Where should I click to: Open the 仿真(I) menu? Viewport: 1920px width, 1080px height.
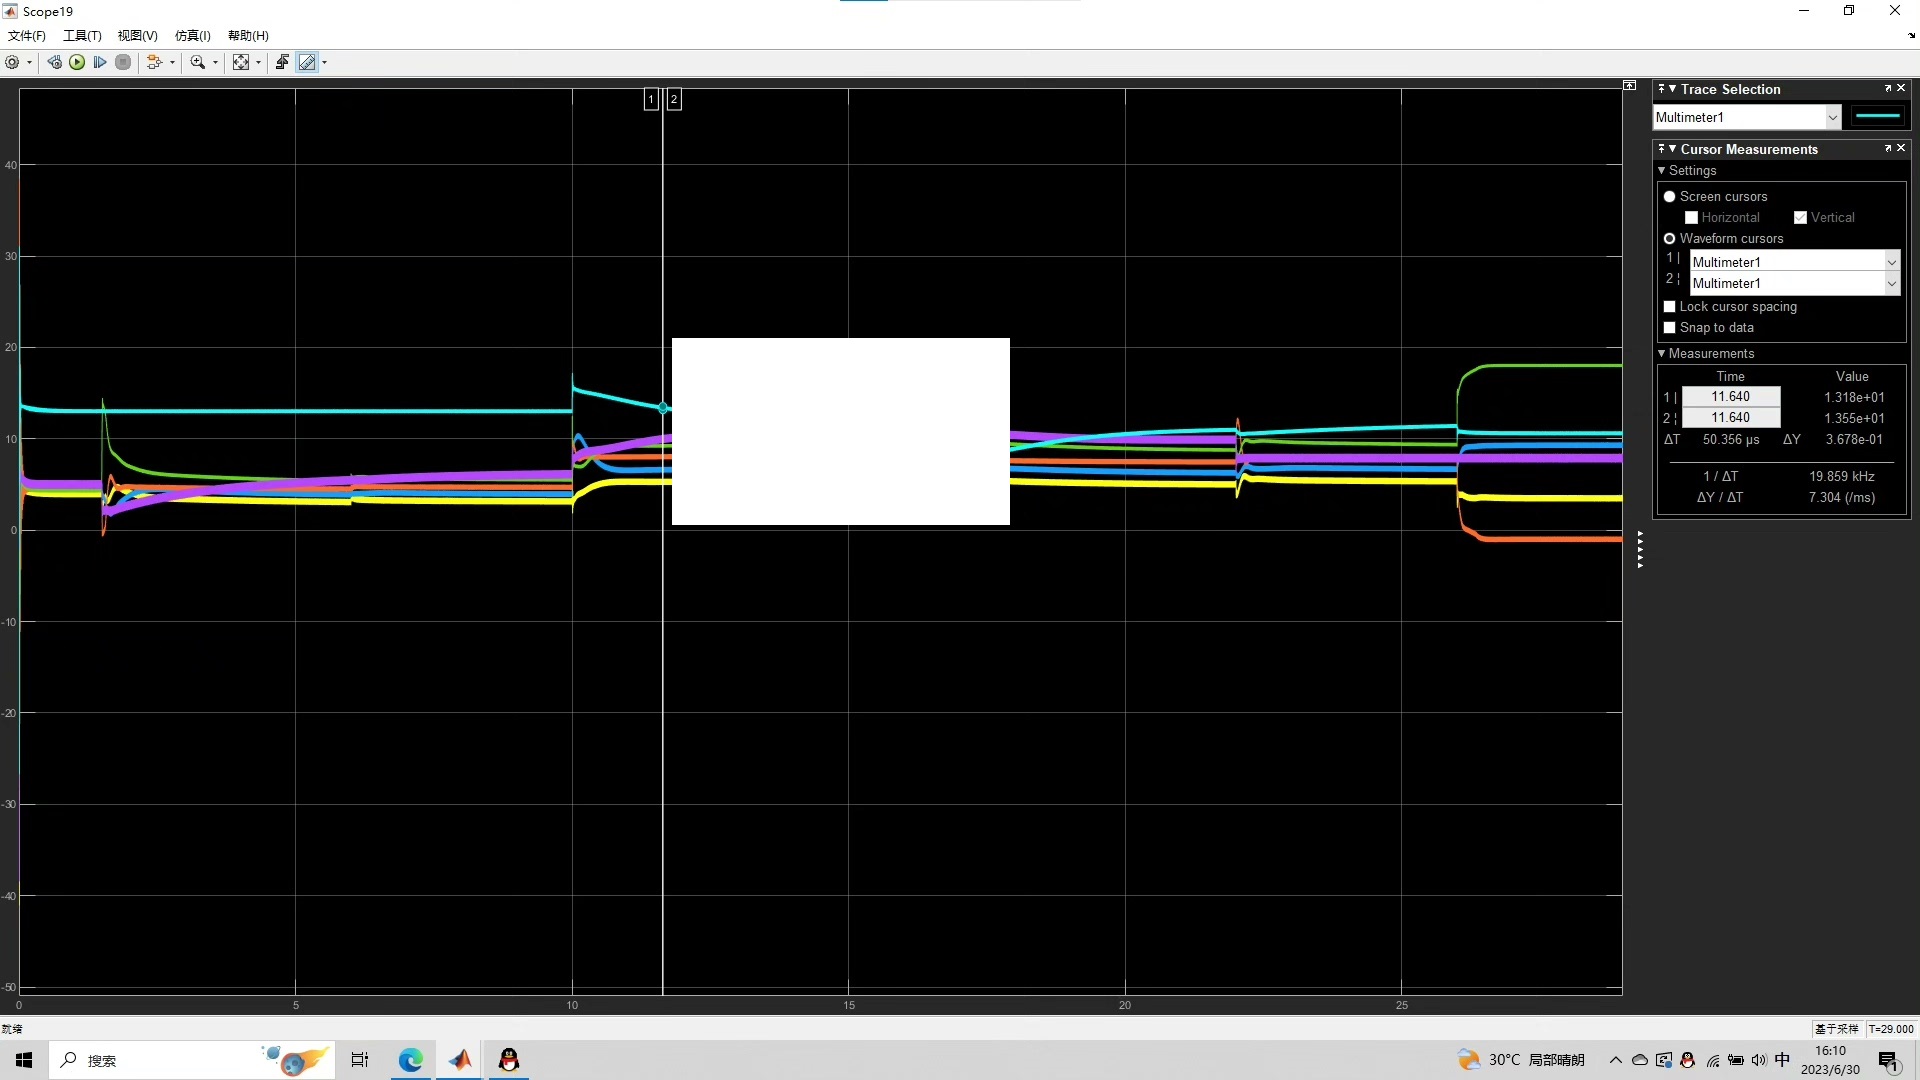point(192,36)
